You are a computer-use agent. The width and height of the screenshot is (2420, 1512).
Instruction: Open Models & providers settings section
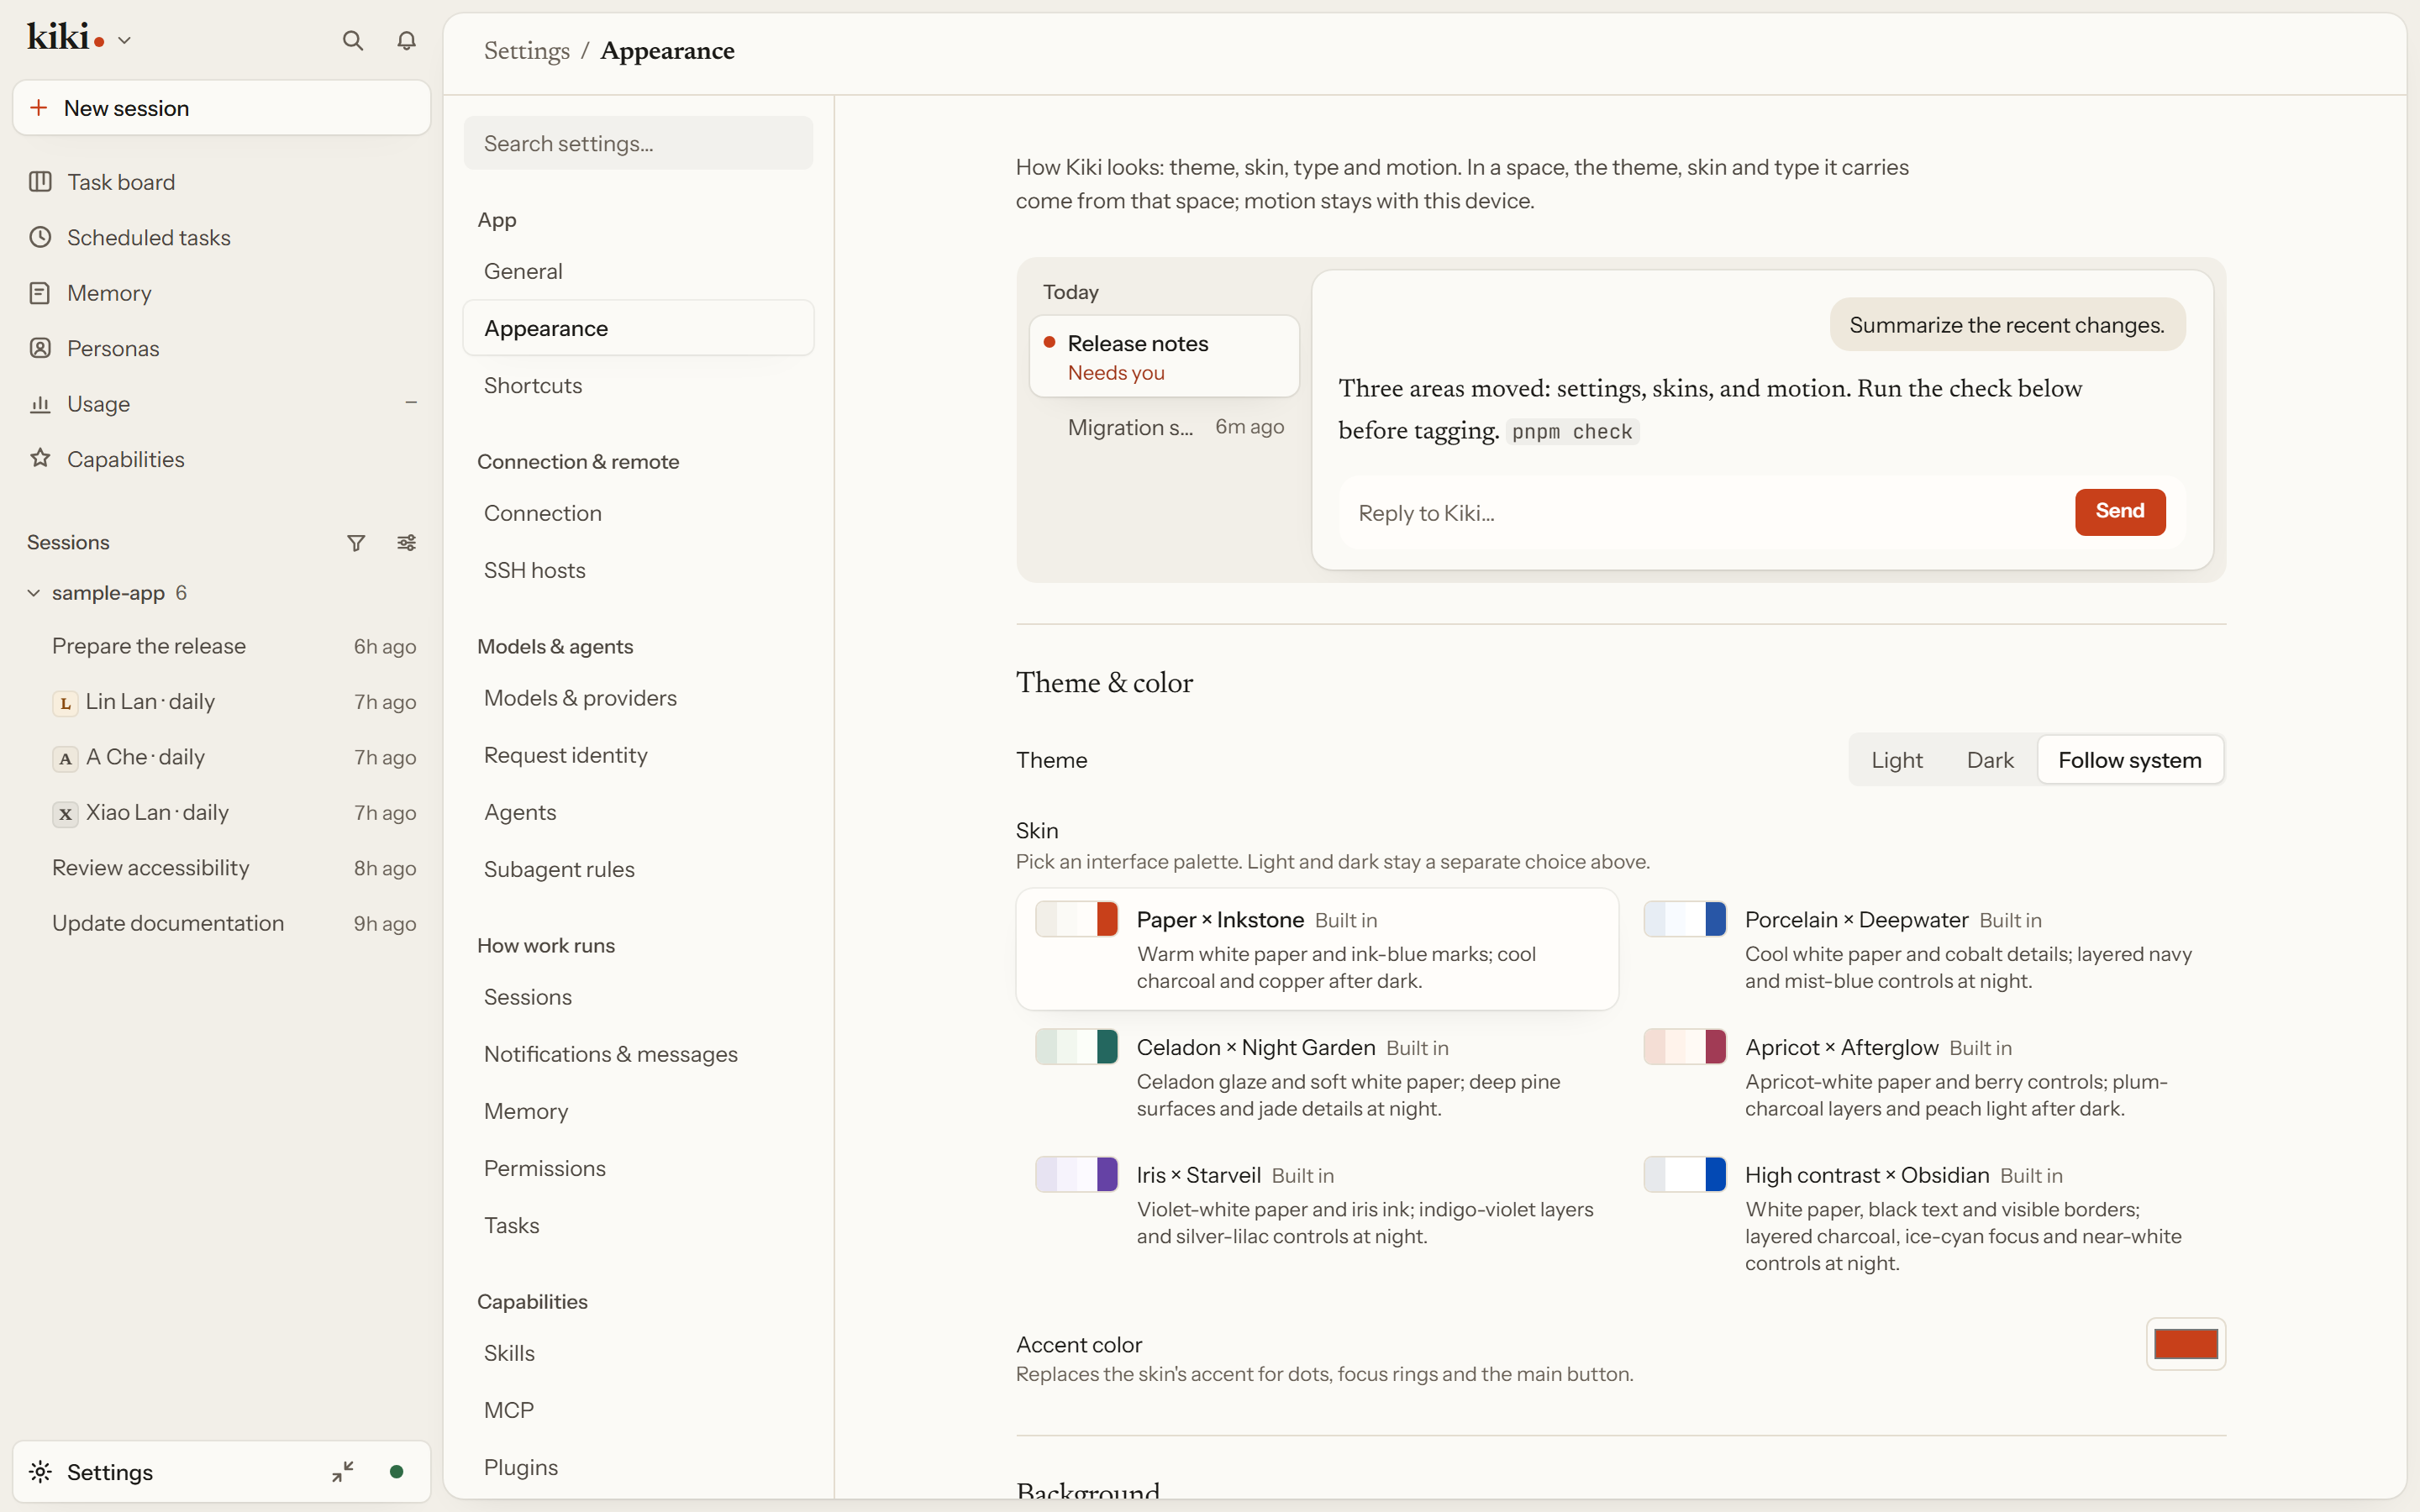[638, 698]
